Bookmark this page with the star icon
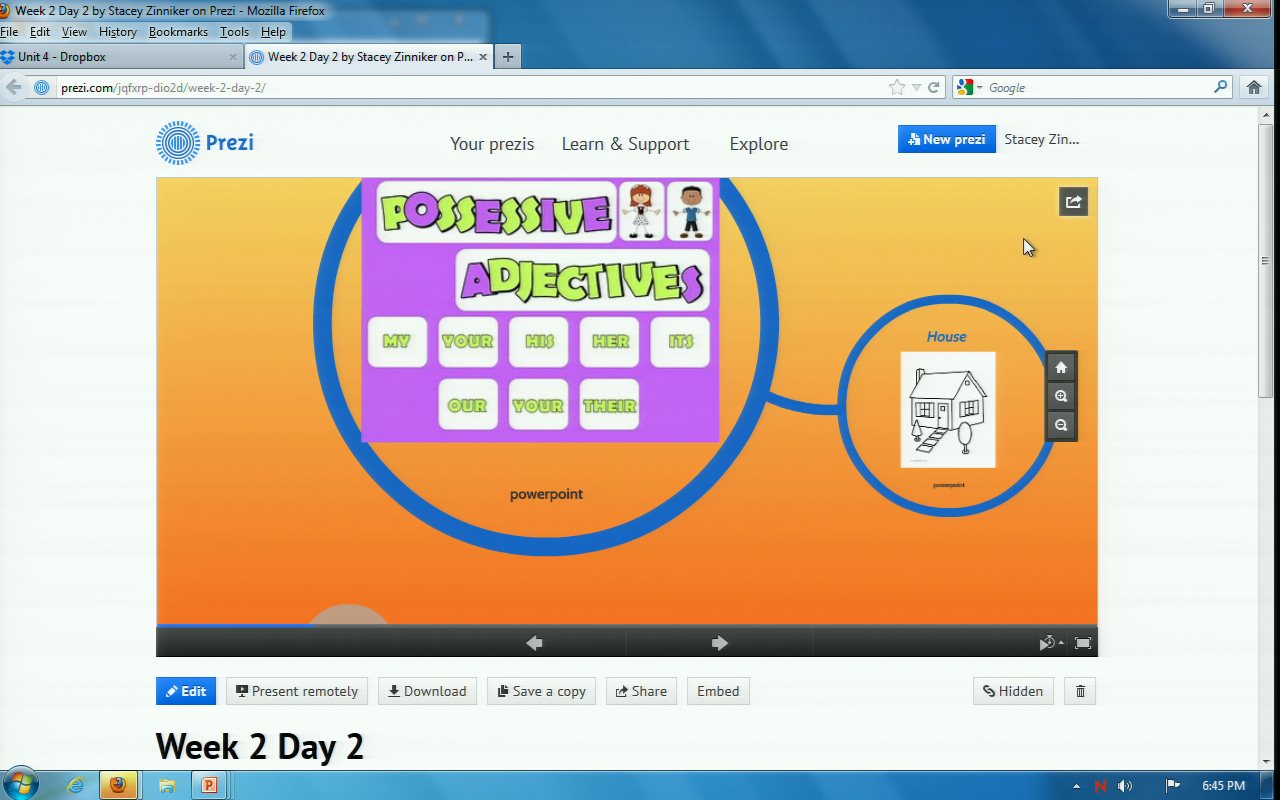Viewport: 1280px width, 800px height. click(x=897, y=87)
